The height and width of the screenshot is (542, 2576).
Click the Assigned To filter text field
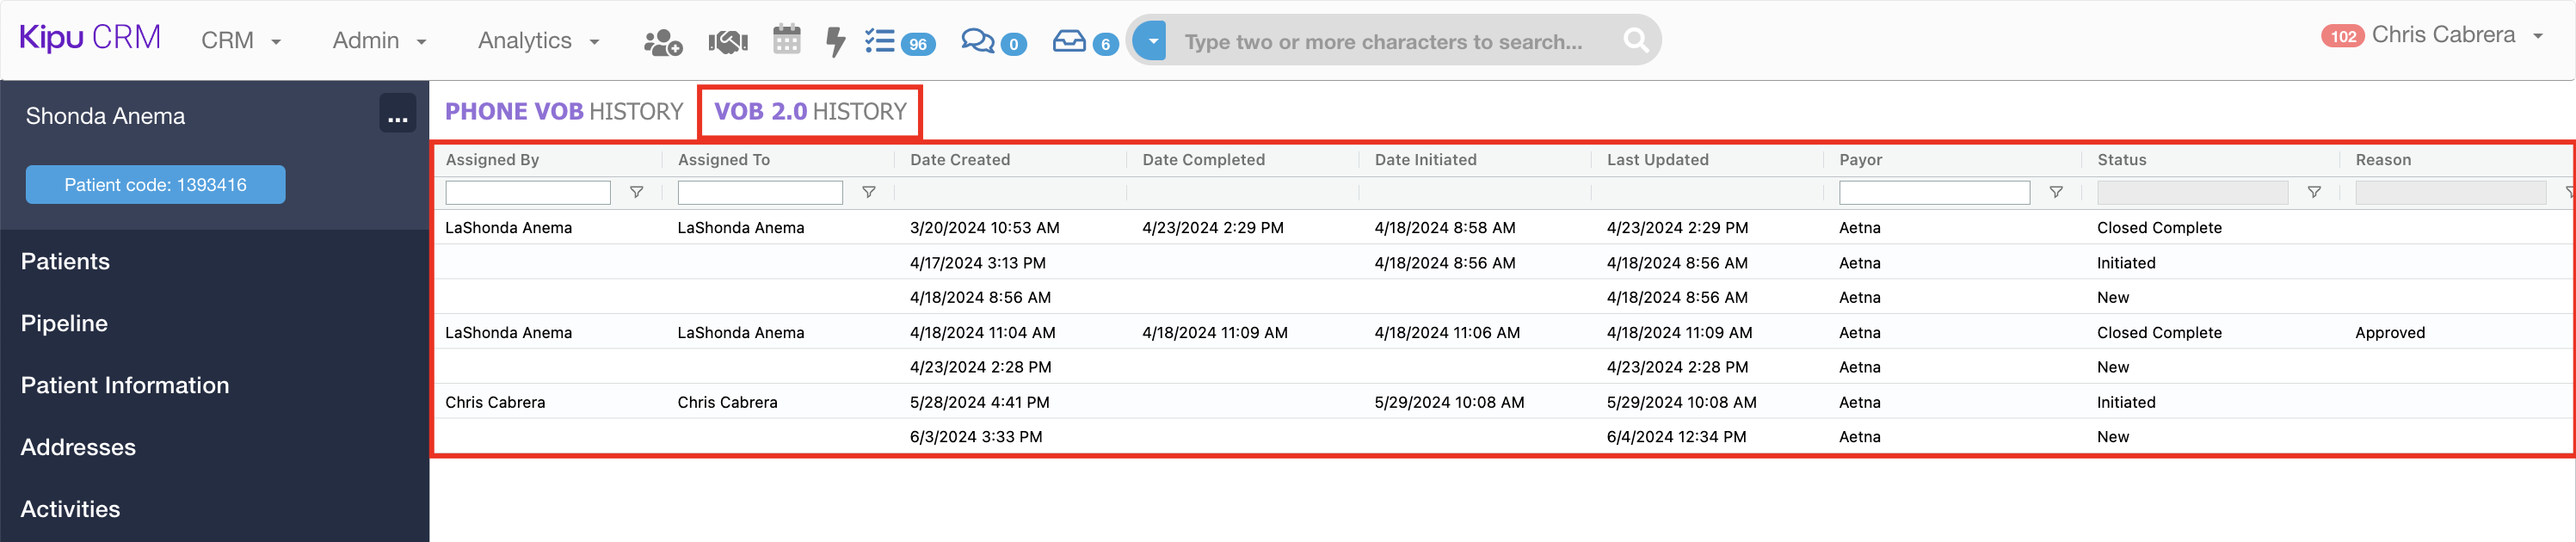759,192
